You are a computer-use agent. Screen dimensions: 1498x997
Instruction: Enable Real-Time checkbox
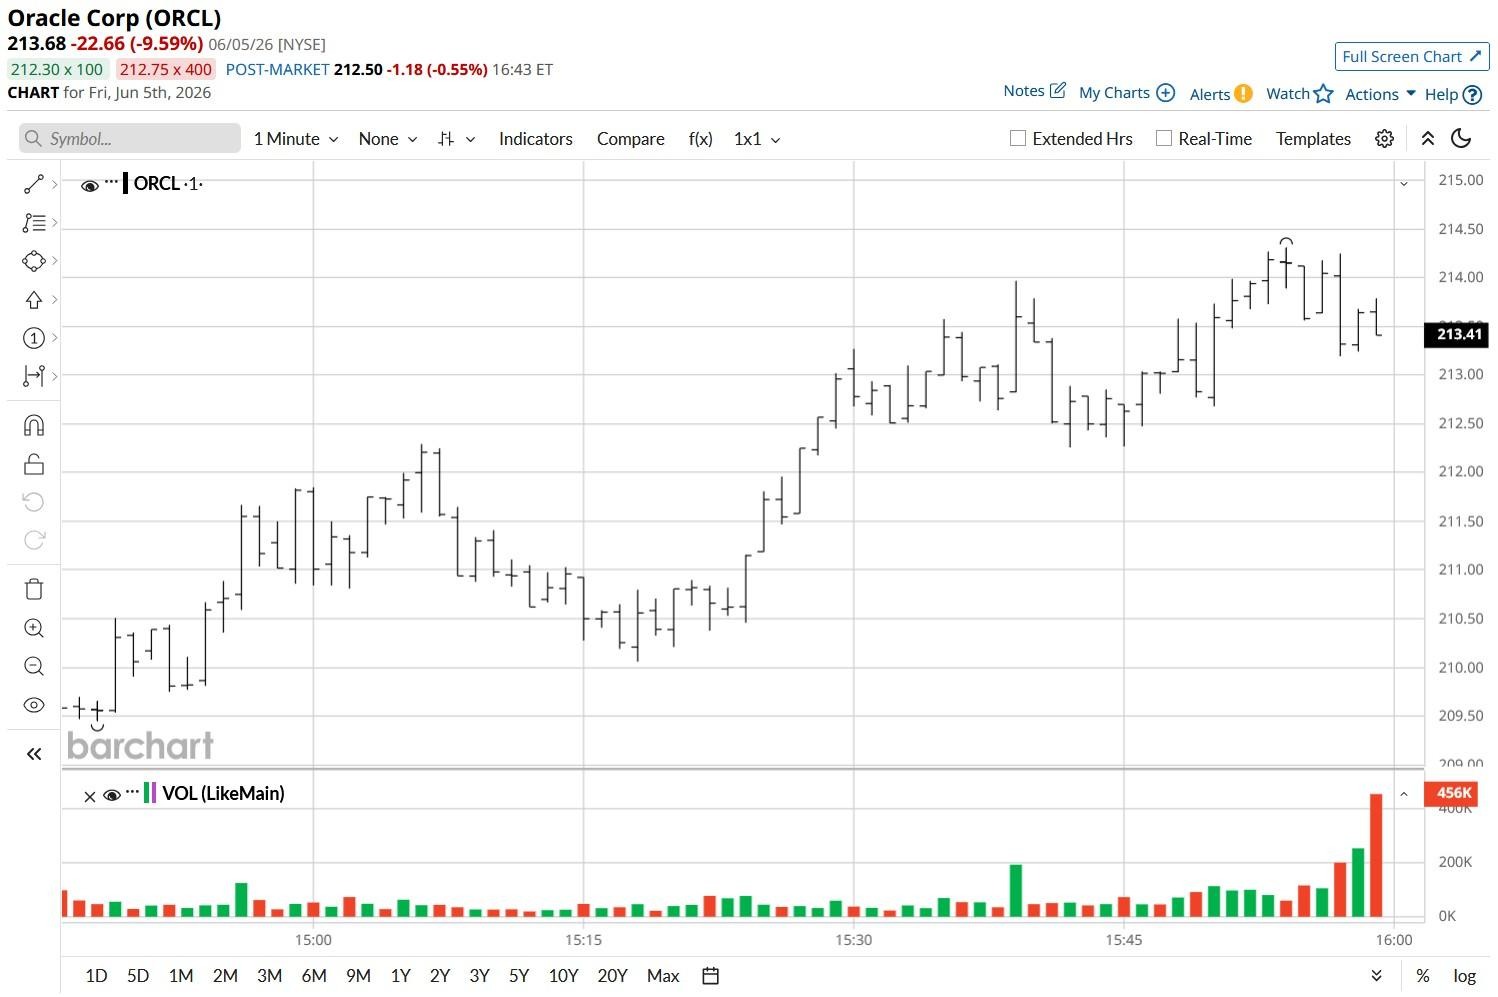(1164, 139)
